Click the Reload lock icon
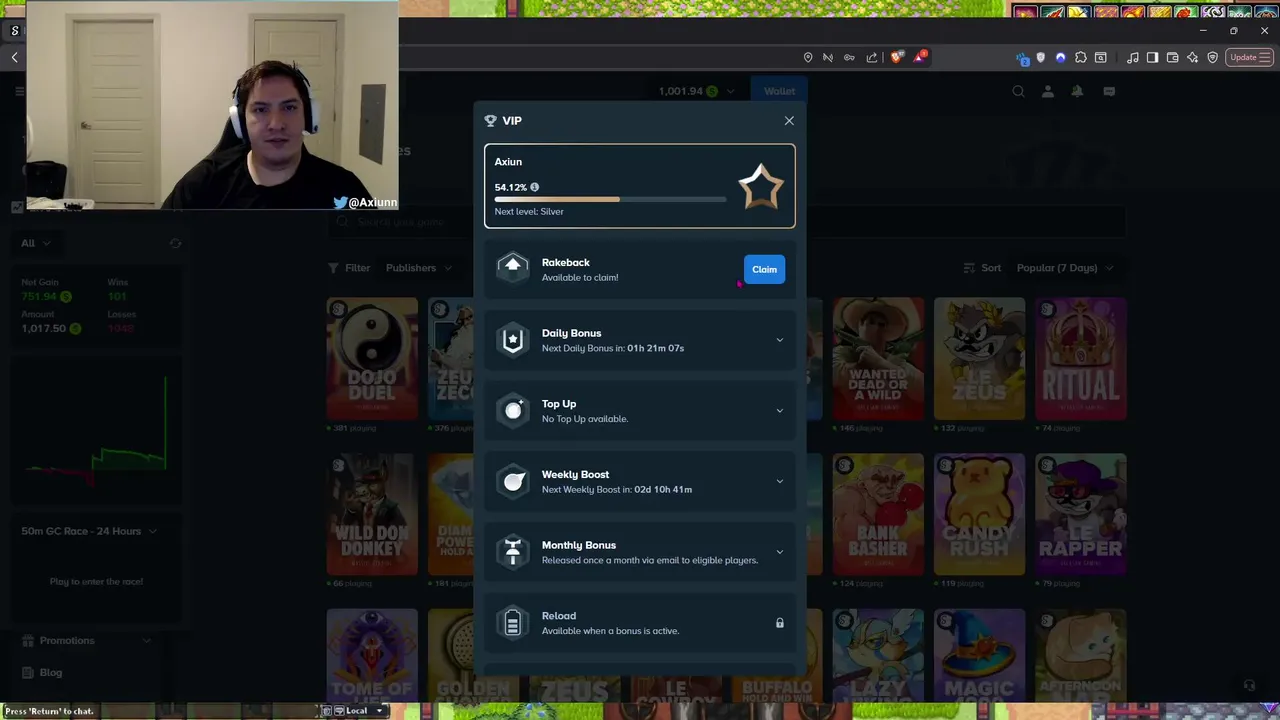Screen dimensions: 1280x720 tap(780, 623)
